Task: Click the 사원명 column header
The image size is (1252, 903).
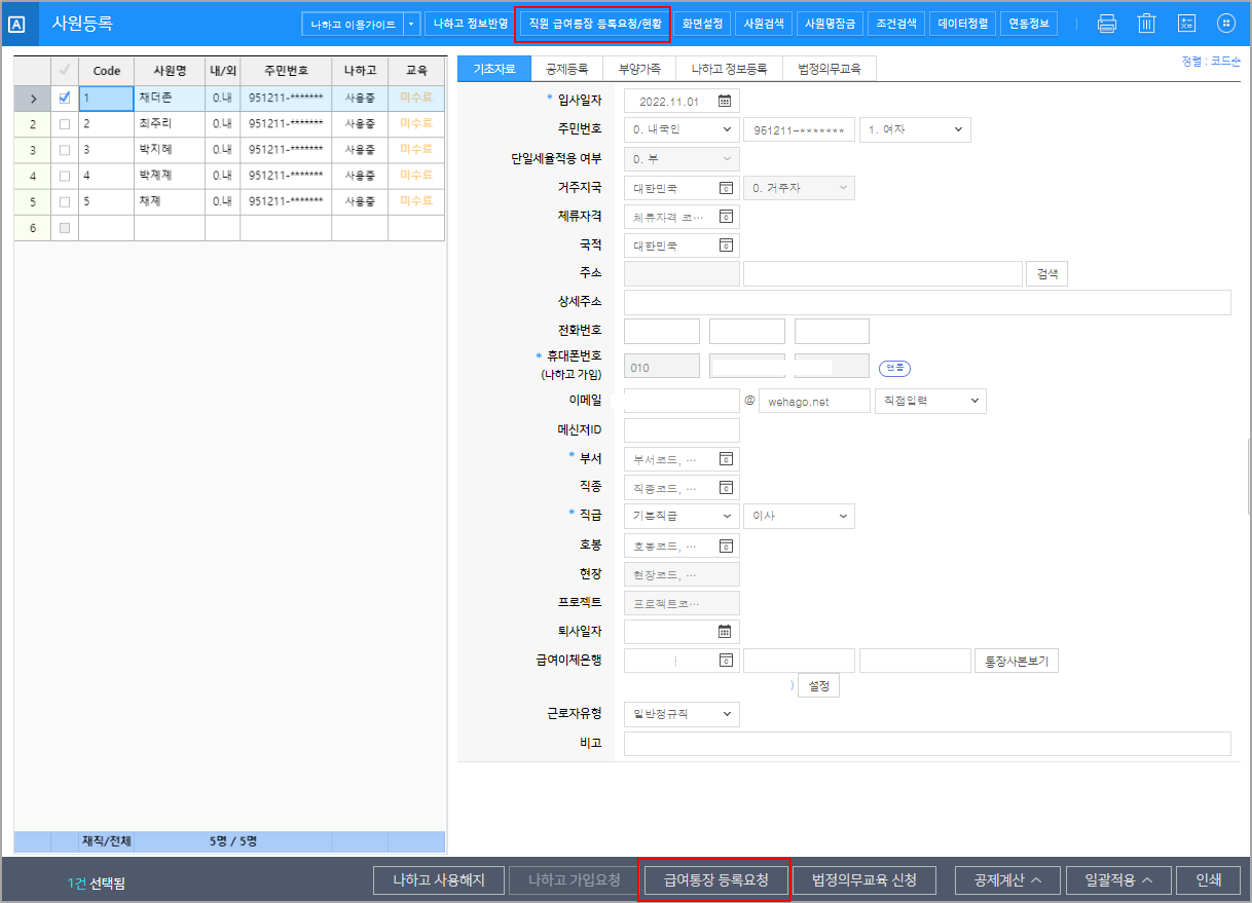Action: click(x=169, y=71)
